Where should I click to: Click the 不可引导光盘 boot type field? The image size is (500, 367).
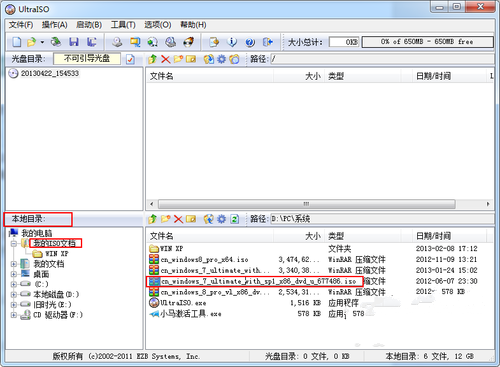tap(87, 59)
